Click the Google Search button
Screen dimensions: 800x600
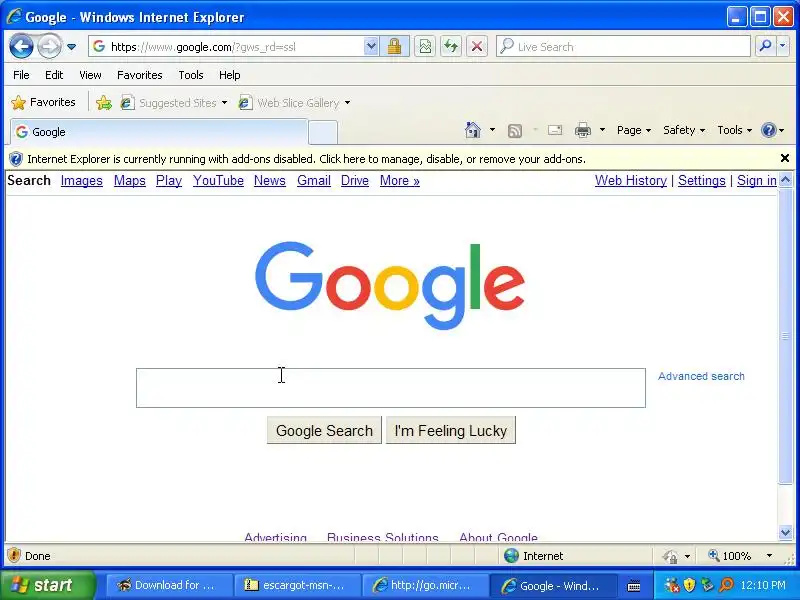[324, 430]
